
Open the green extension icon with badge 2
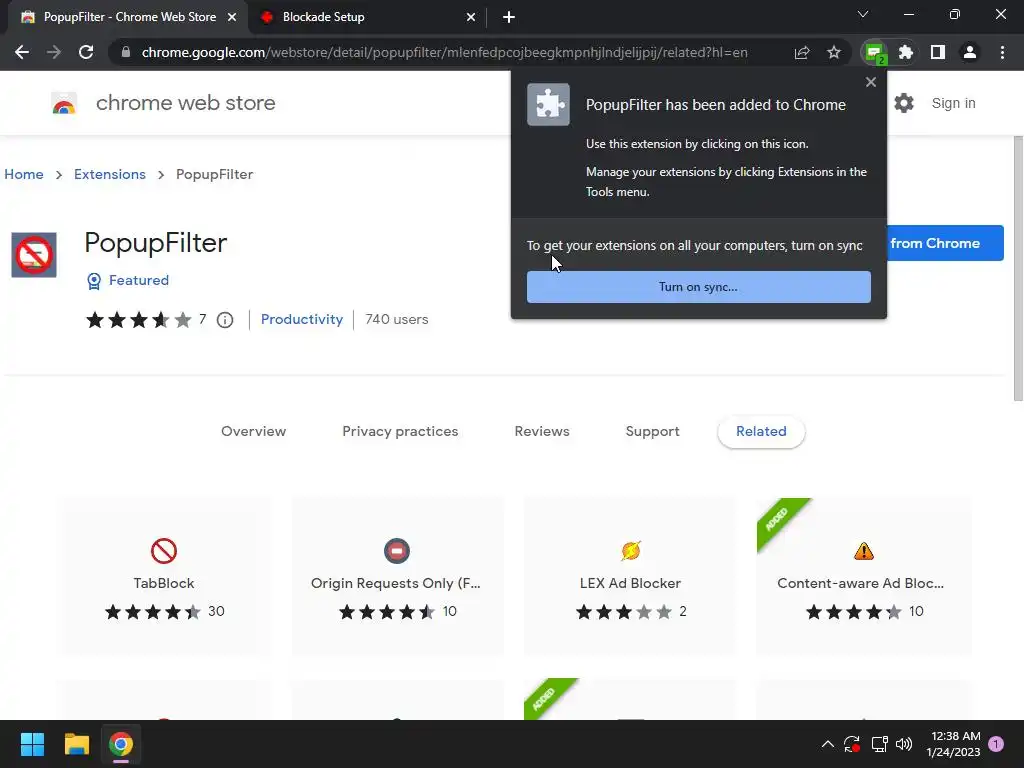pyautogui.click(x=874, y=53)
